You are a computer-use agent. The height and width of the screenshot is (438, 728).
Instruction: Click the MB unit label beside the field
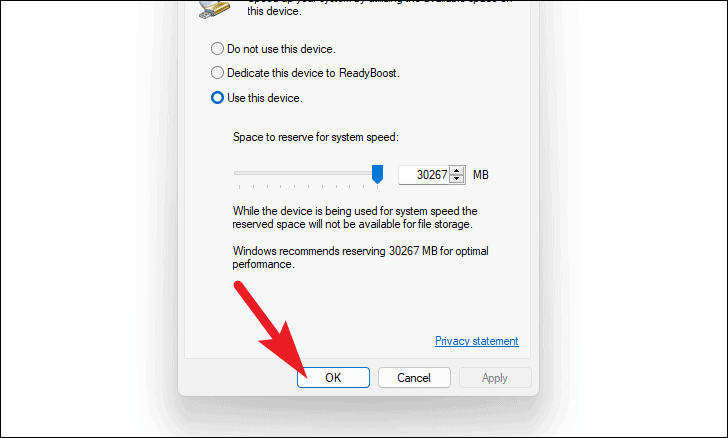click(x=481, y=175)
